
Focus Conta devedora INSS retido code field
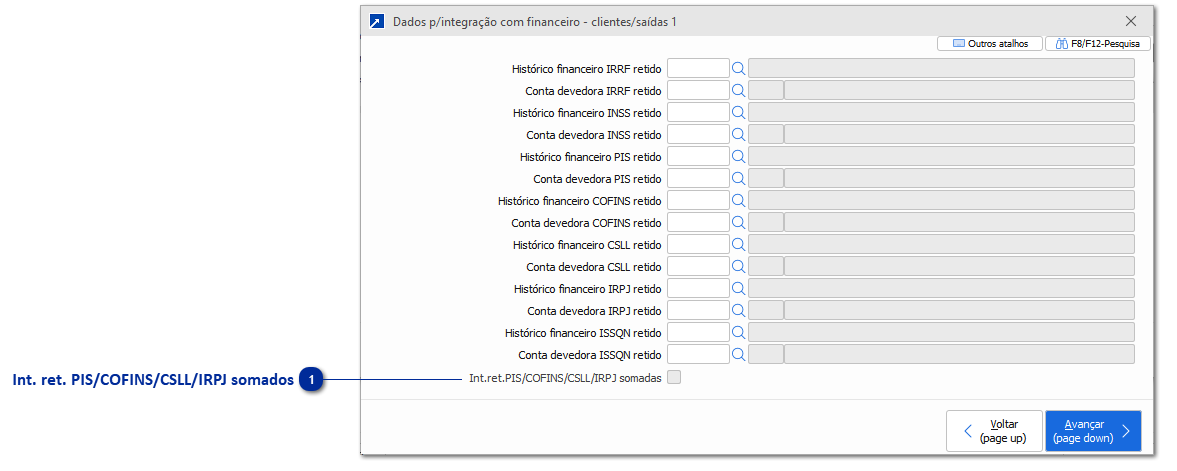click(x=698, y=134)
